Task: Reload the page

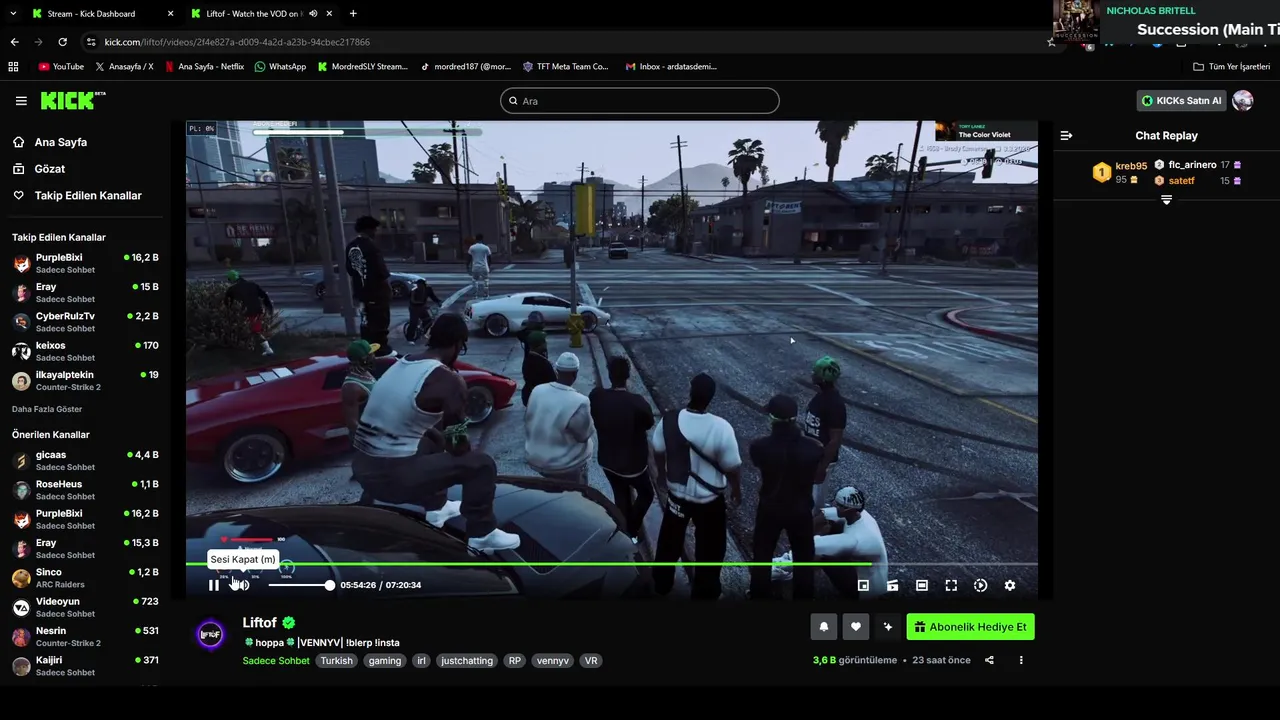Action: click(x=62, y=42)
